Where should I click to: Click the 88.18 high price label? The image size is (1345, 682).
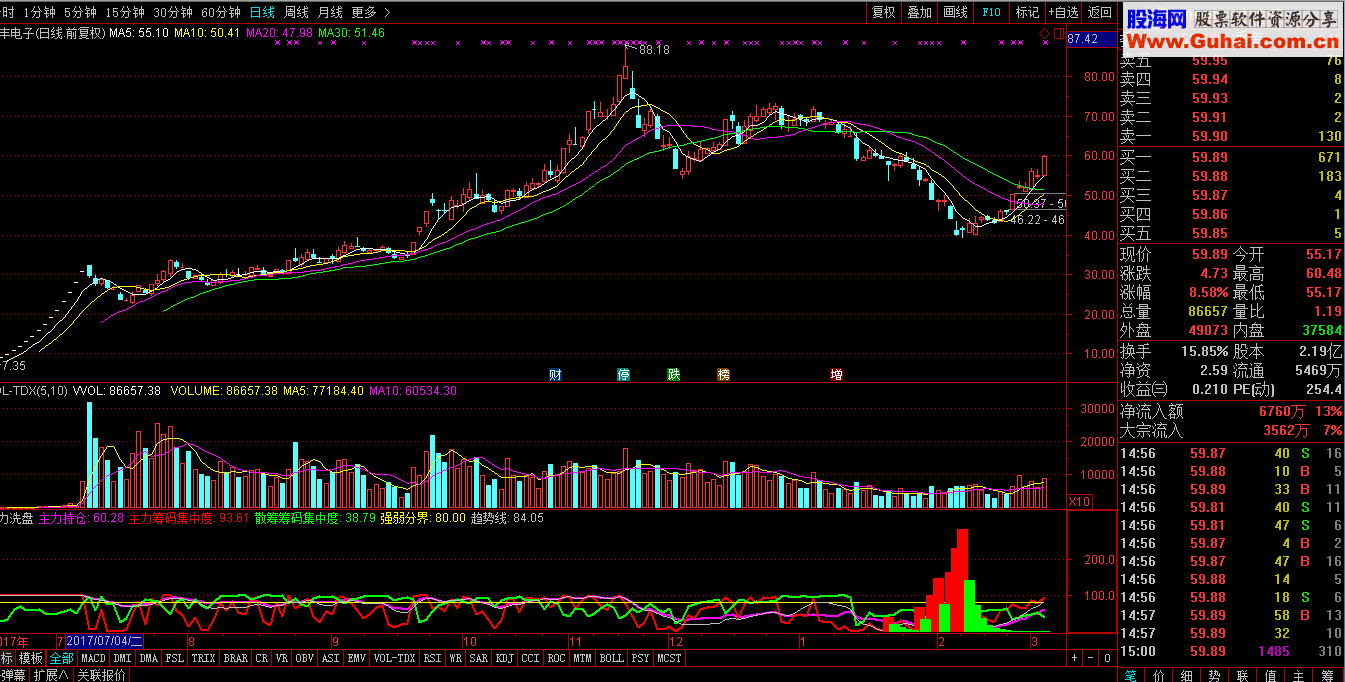click(x=654, y=49)
